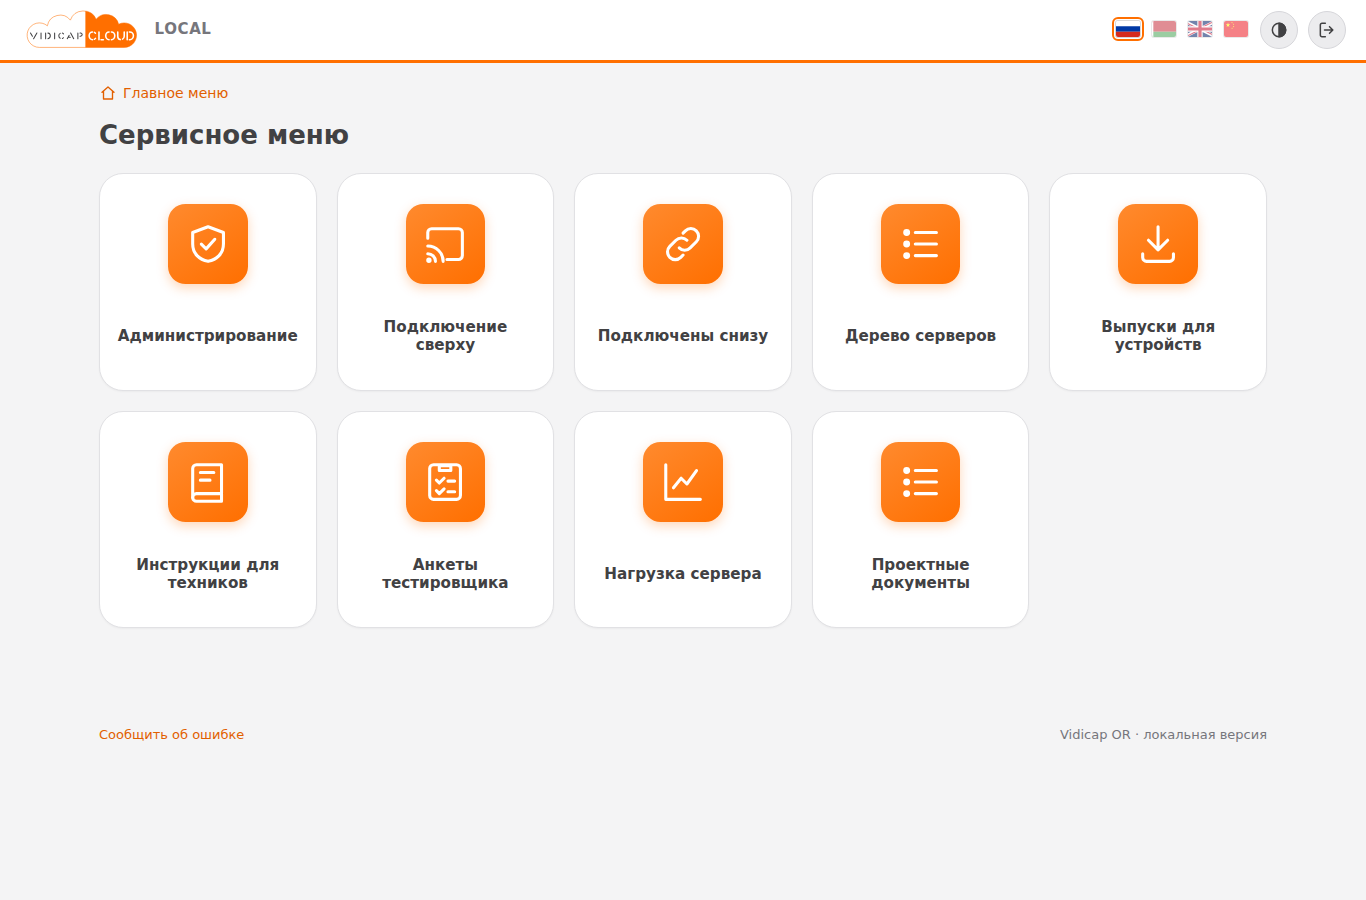This screenshot has height=900, width=1366.
Task: Select the British flag for English
Action: 1200,29
